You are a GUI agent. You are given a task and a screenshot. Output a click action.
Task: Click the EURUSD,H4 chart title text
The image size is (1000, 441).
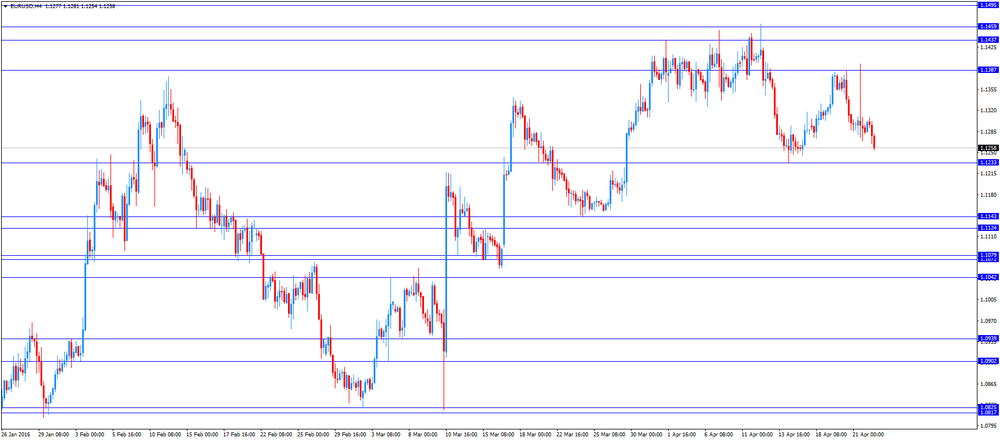(x=26, y=6)
